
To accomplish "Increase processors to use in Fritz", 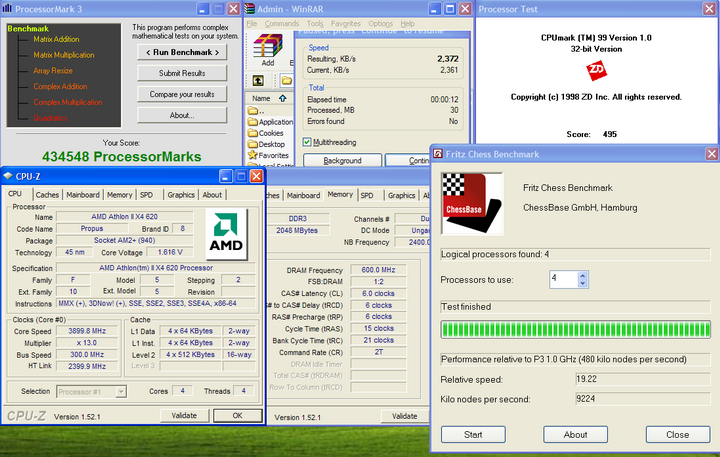I will pyautogui.click(x=582, y=276).
